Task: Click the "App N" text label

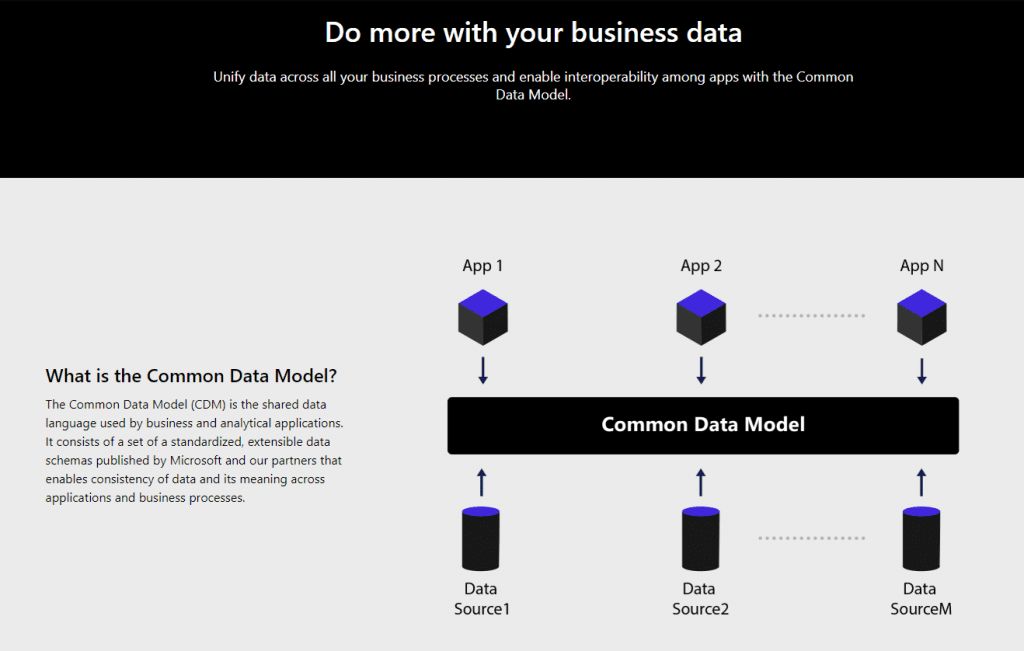Action: 922,266
